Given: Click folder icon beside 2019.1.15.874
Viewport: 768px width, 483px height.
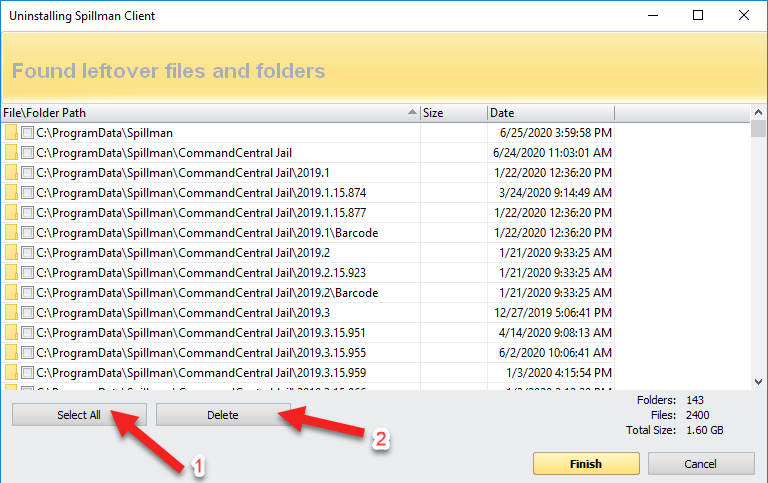Looking at the screenshot, I should pos(11,193).
